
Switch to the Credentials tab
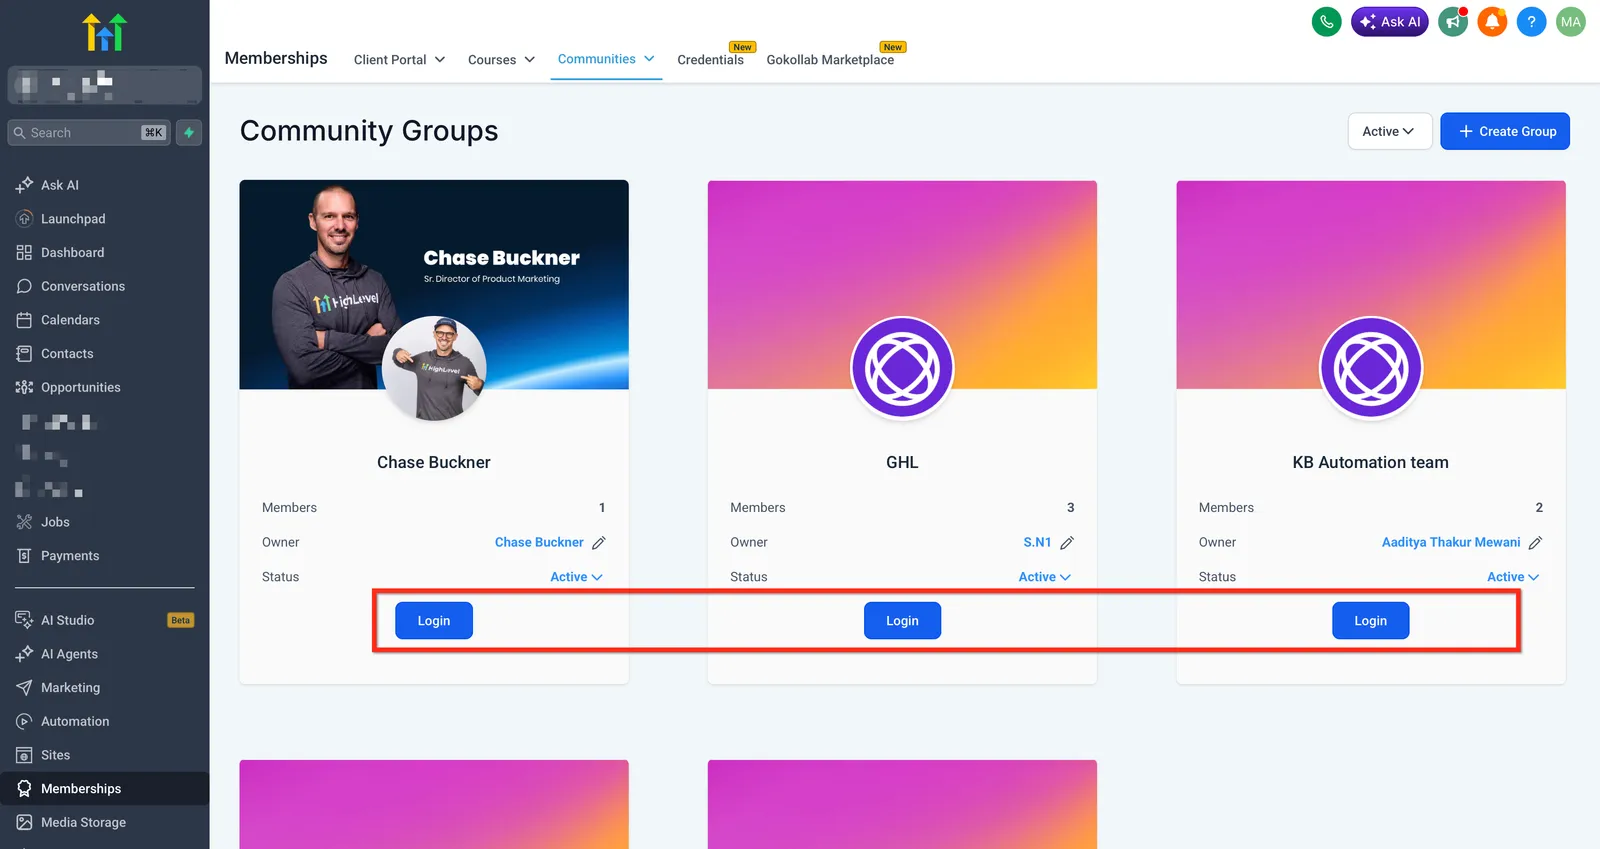click(711, 60)
